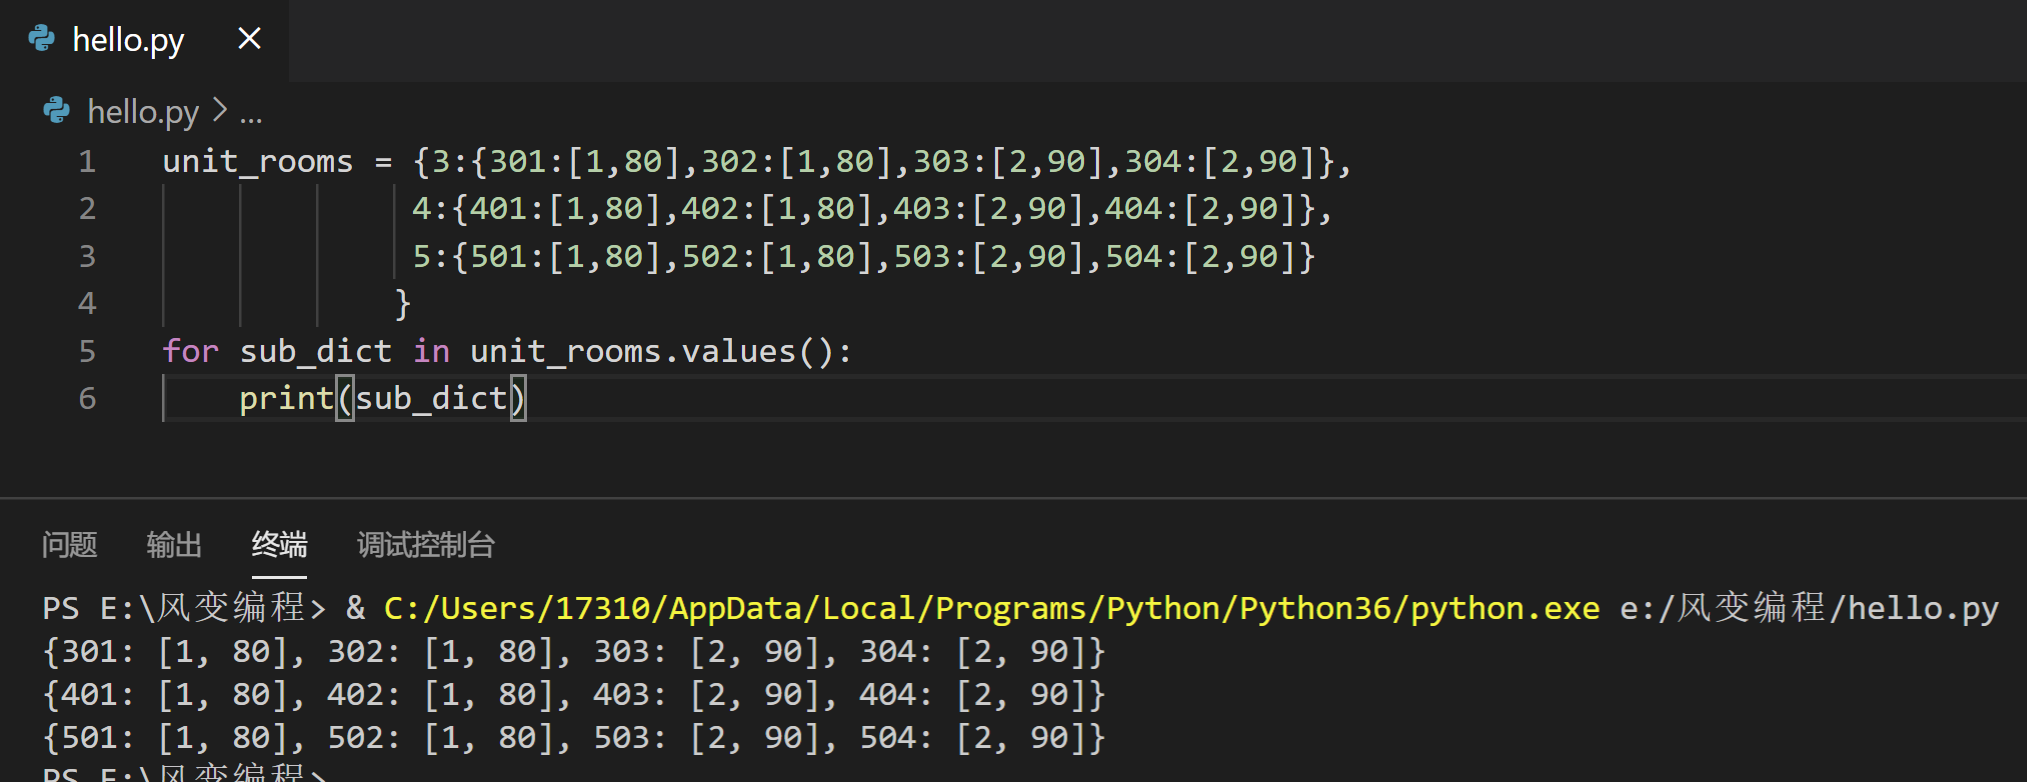The width and height of the screenshot is (2027, 782).
Task: Click line number 1 in the gutter
Action: click(87, 161)
